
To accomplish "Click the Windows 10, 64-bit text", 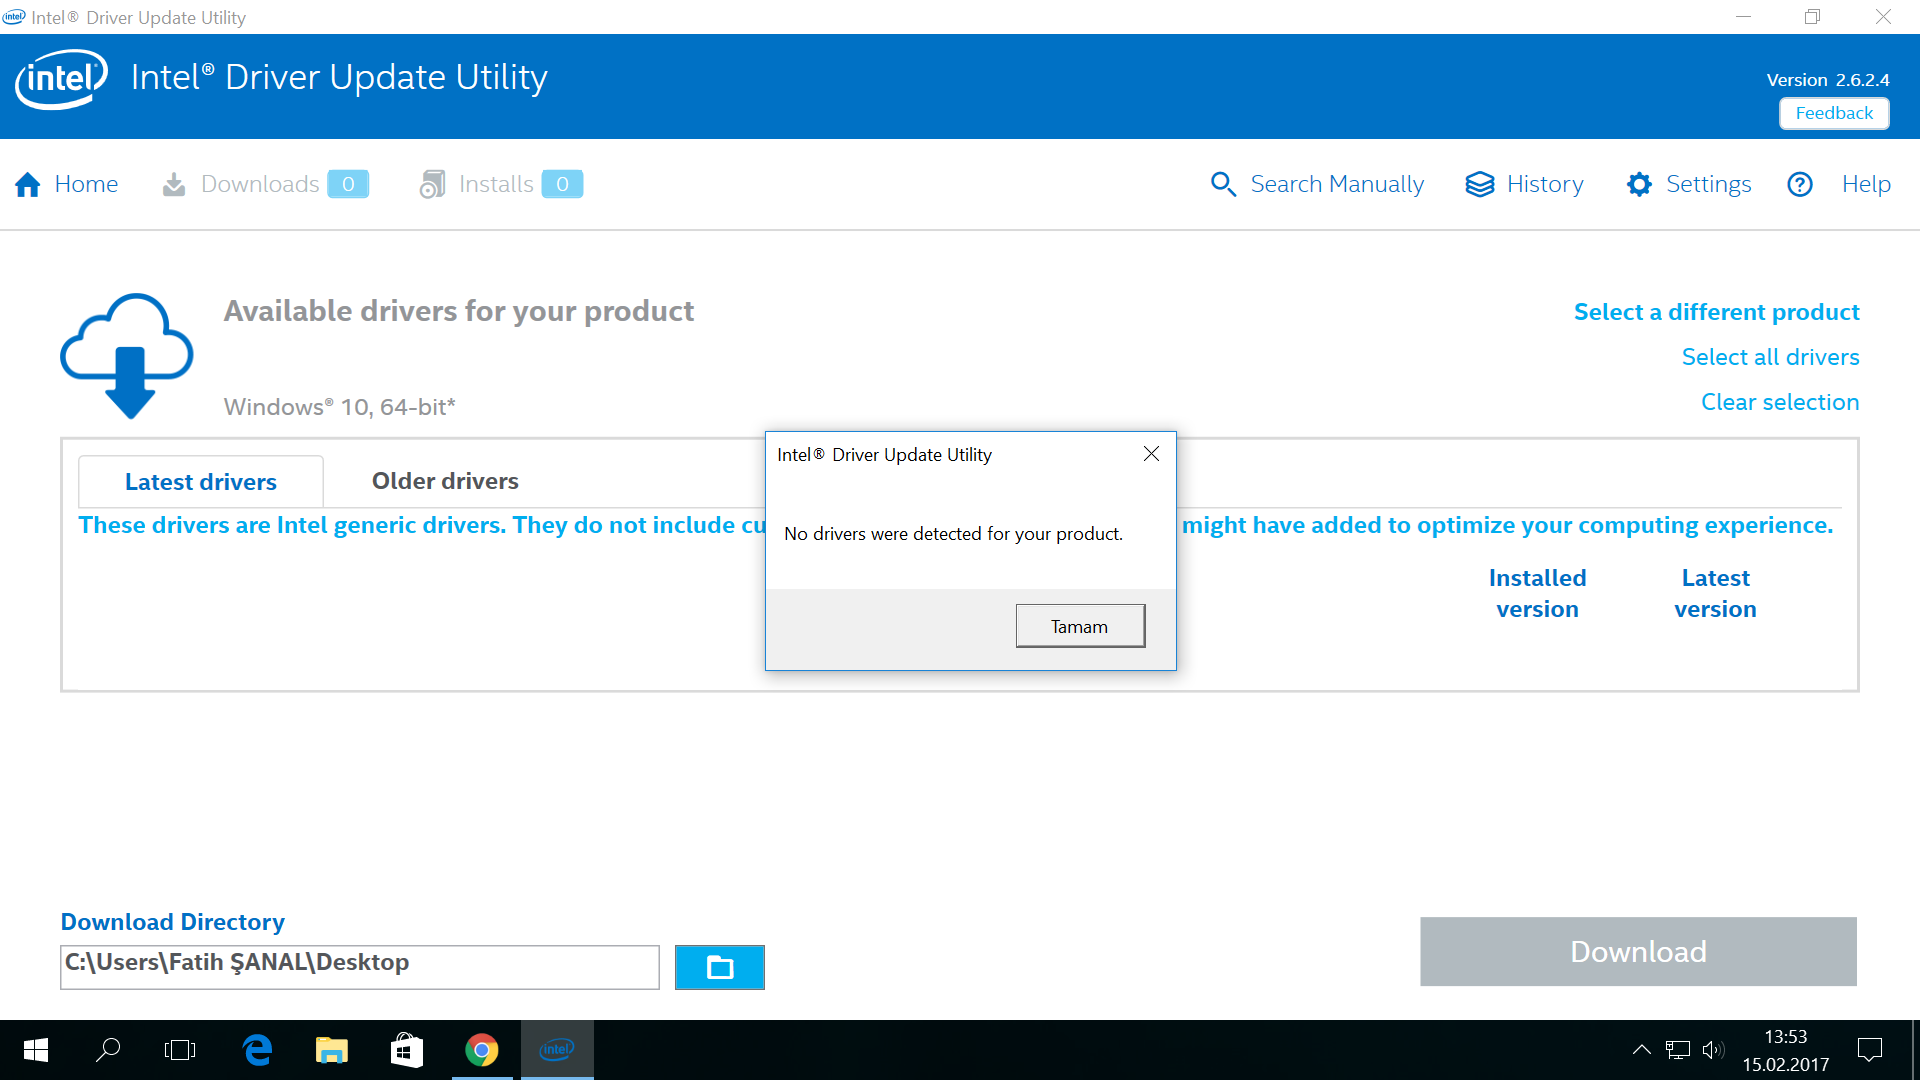I will [339, 407].
